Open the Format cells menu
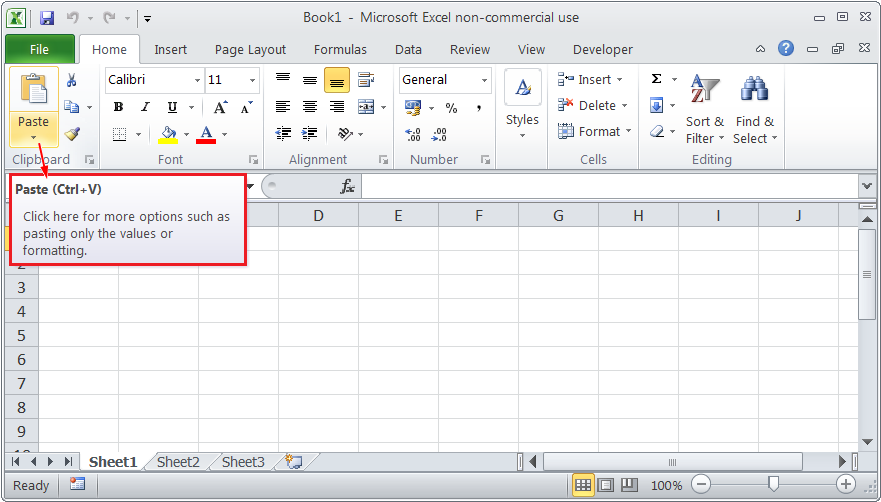The height and width of the screenshot is (502, 881). coord(594,132)
